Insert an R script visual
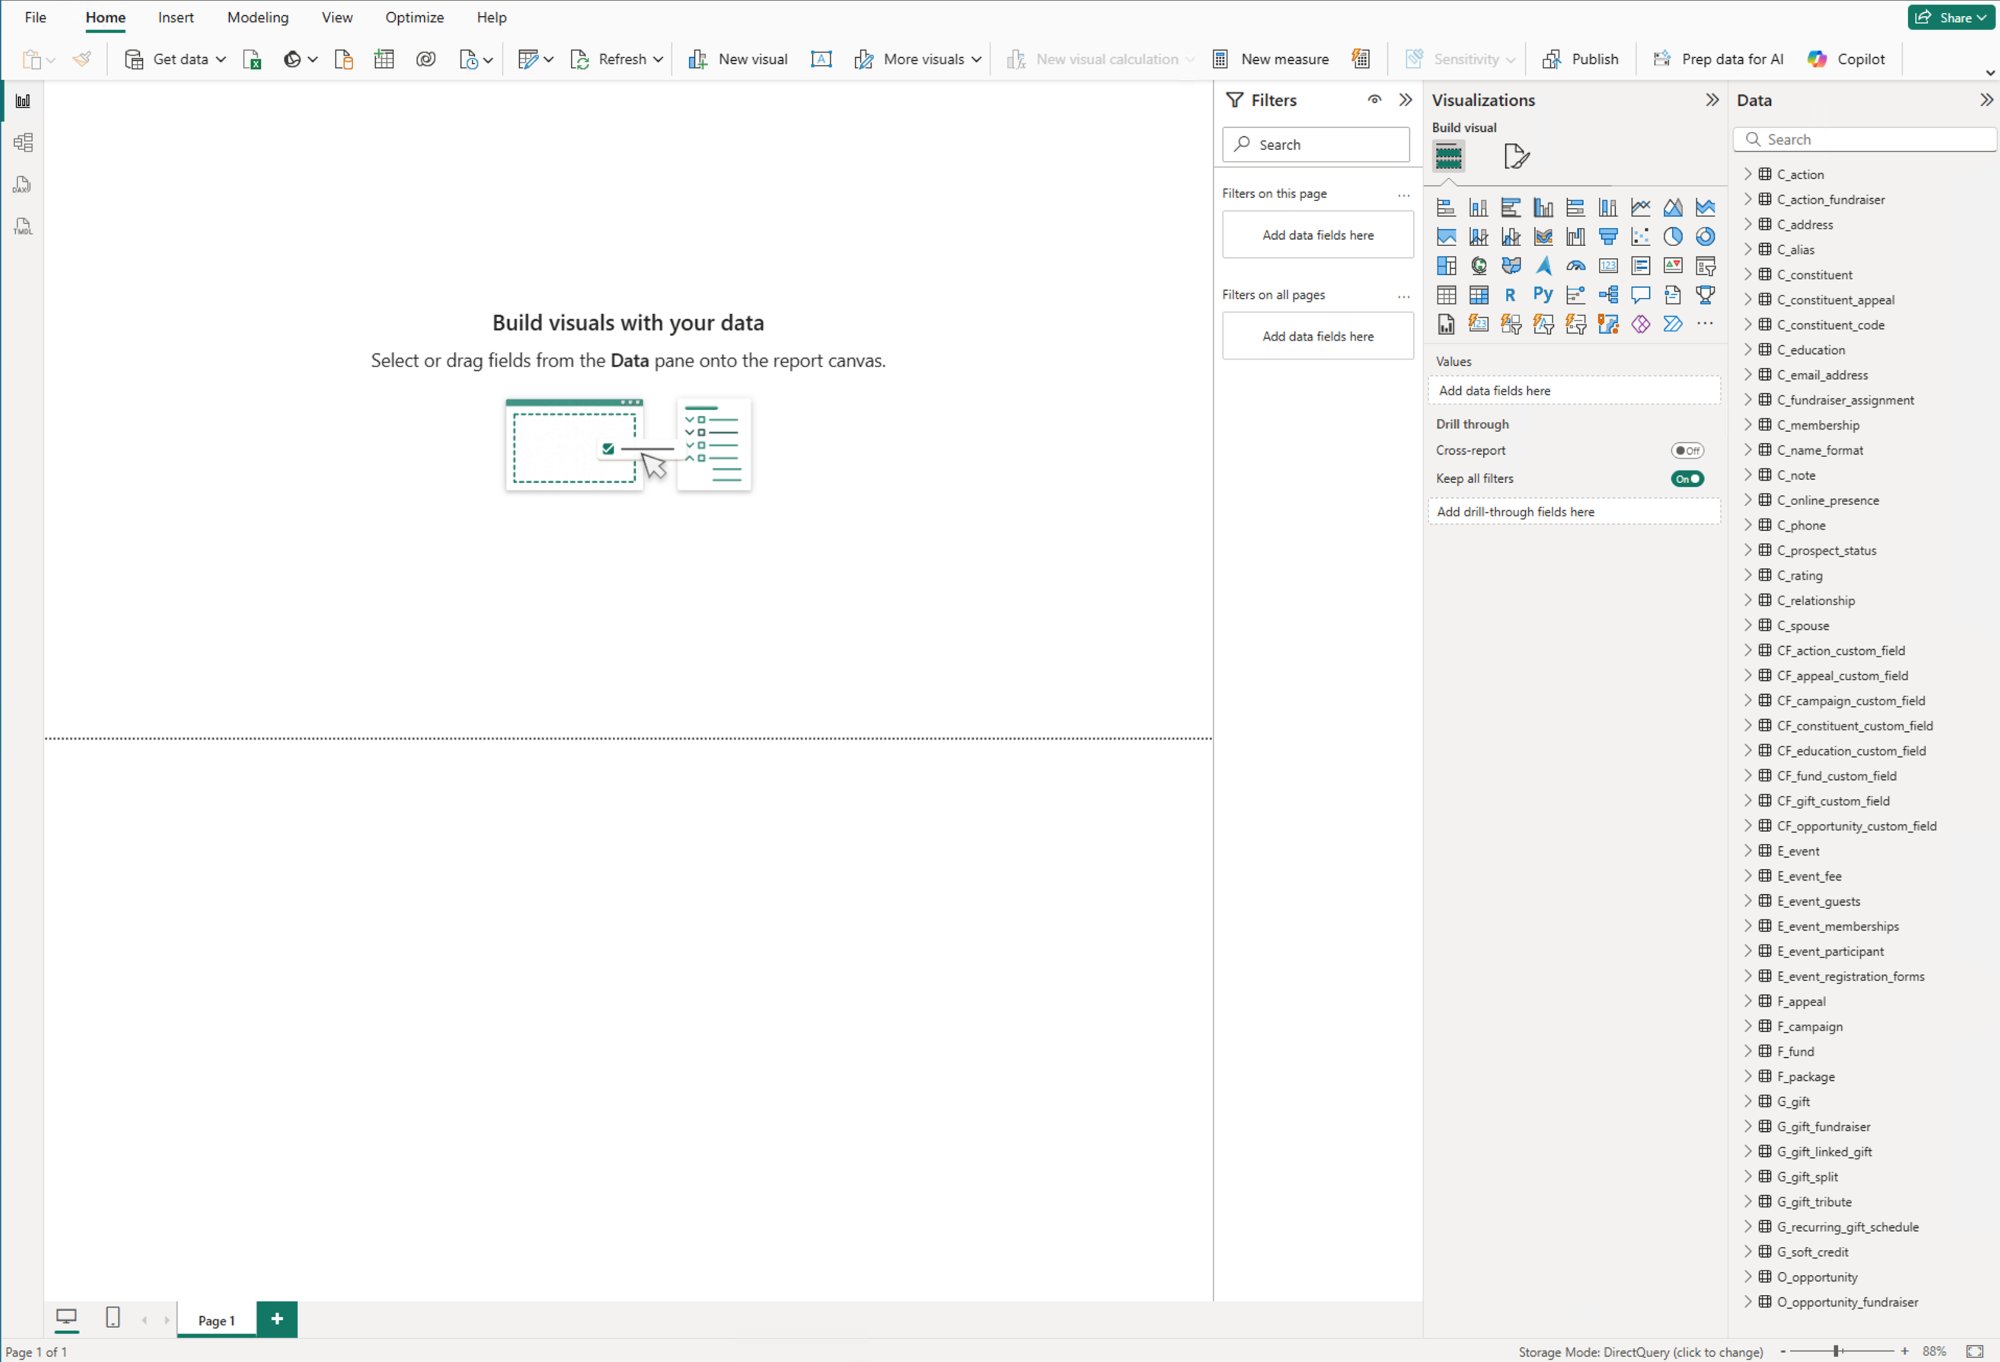 tap(1510, 295)
